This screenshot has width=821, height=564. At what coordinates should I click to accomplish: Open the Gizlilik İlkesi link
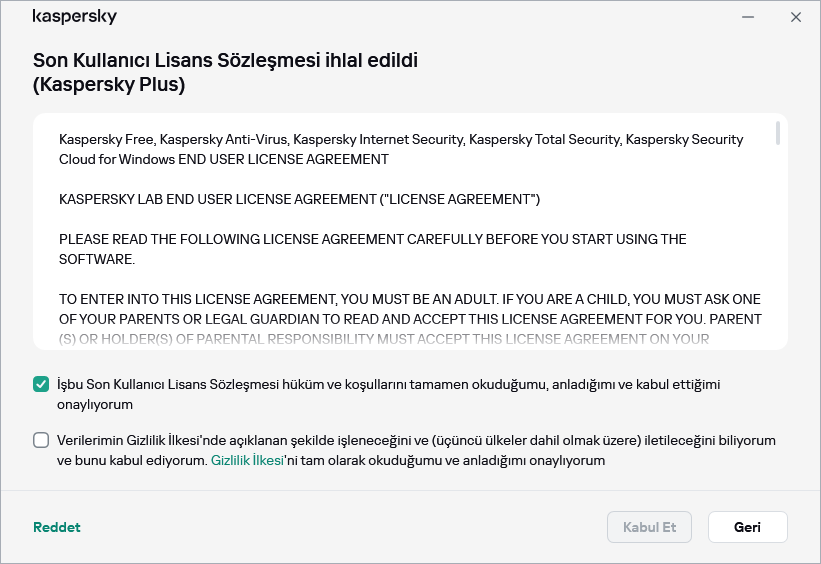point(247,461)
